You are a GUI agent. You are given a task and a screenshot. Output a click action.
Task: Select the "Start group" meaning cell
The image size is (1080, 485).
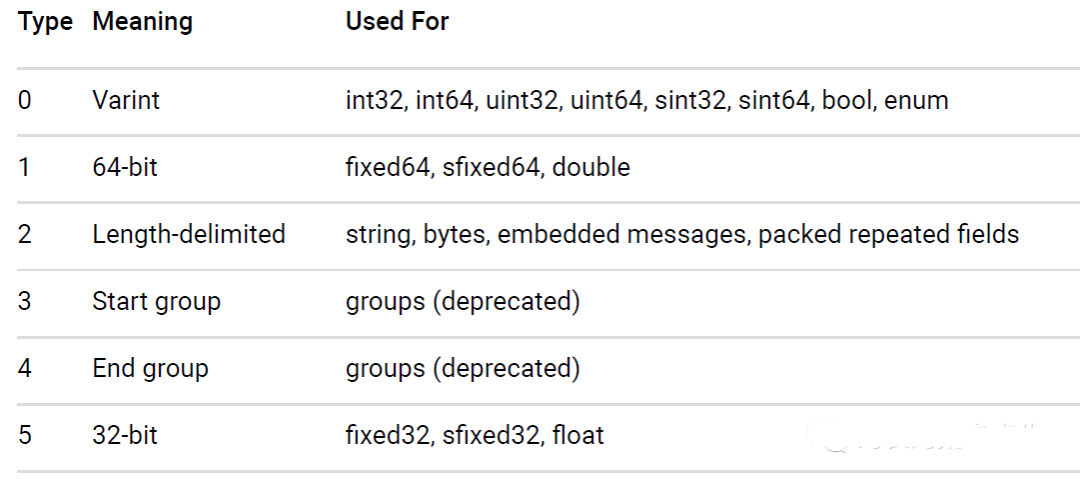156,301
